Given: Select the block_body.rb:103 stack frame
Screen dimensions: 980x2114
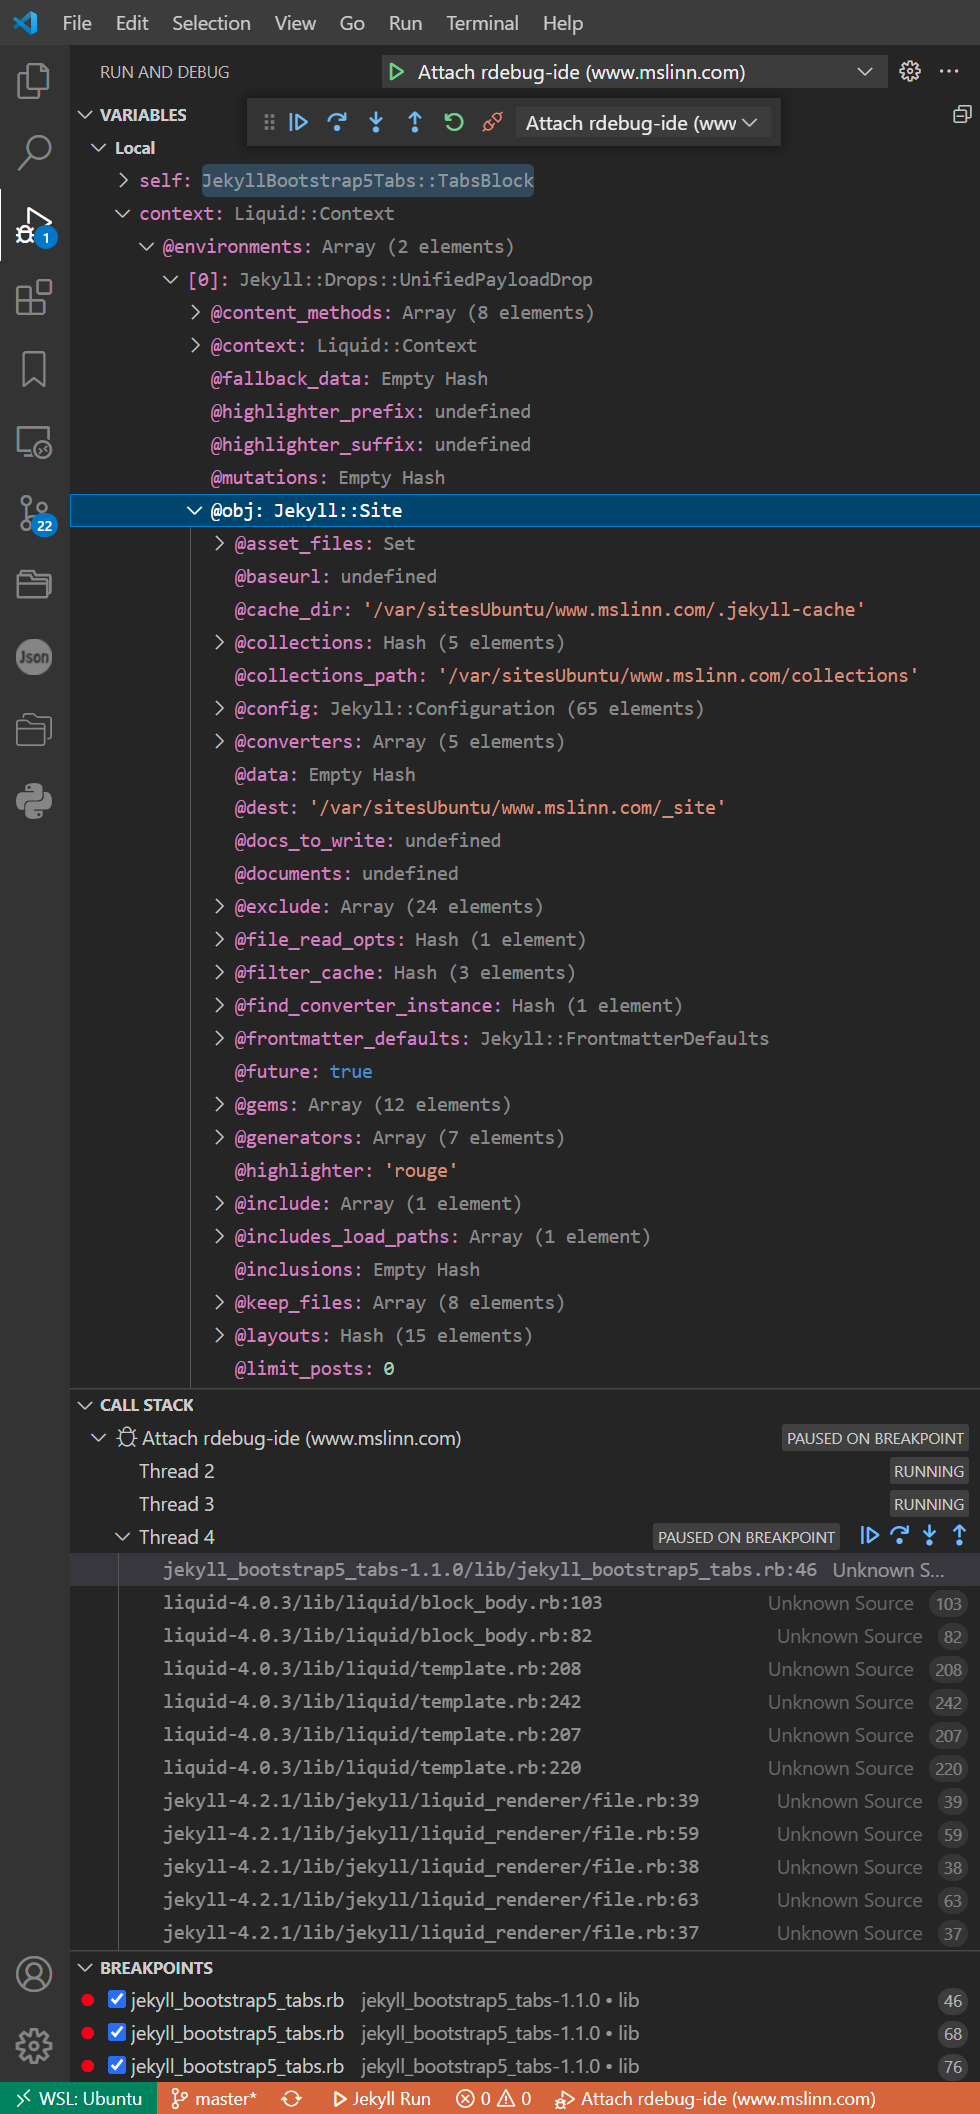Looking at the screenshot, I should pos(382,1603).
